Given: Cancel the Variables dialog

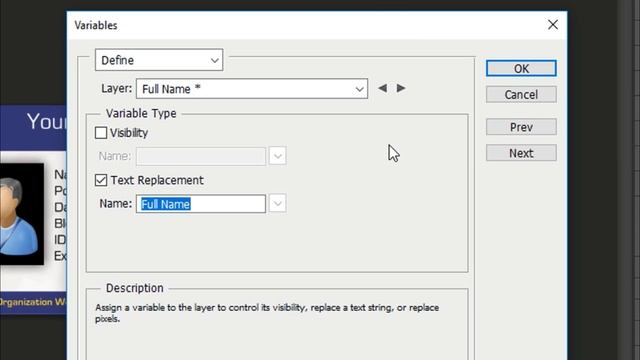Looking at the screenshot, I should click(x=521, y=94).
